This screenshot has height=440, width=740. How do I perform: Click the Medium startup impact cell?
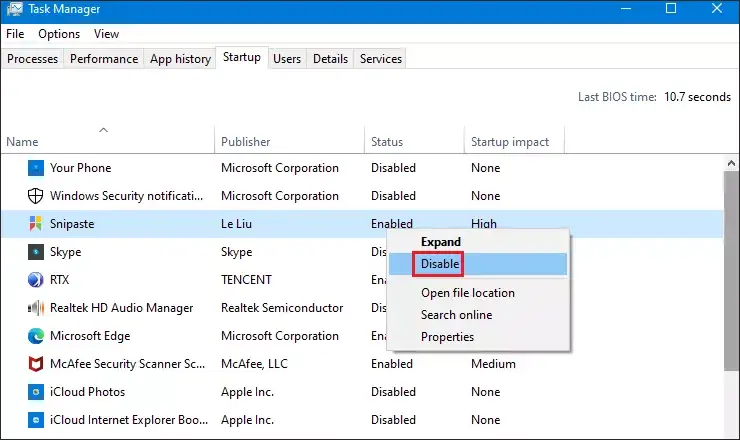pyautogui.click(x=493, y=364)
